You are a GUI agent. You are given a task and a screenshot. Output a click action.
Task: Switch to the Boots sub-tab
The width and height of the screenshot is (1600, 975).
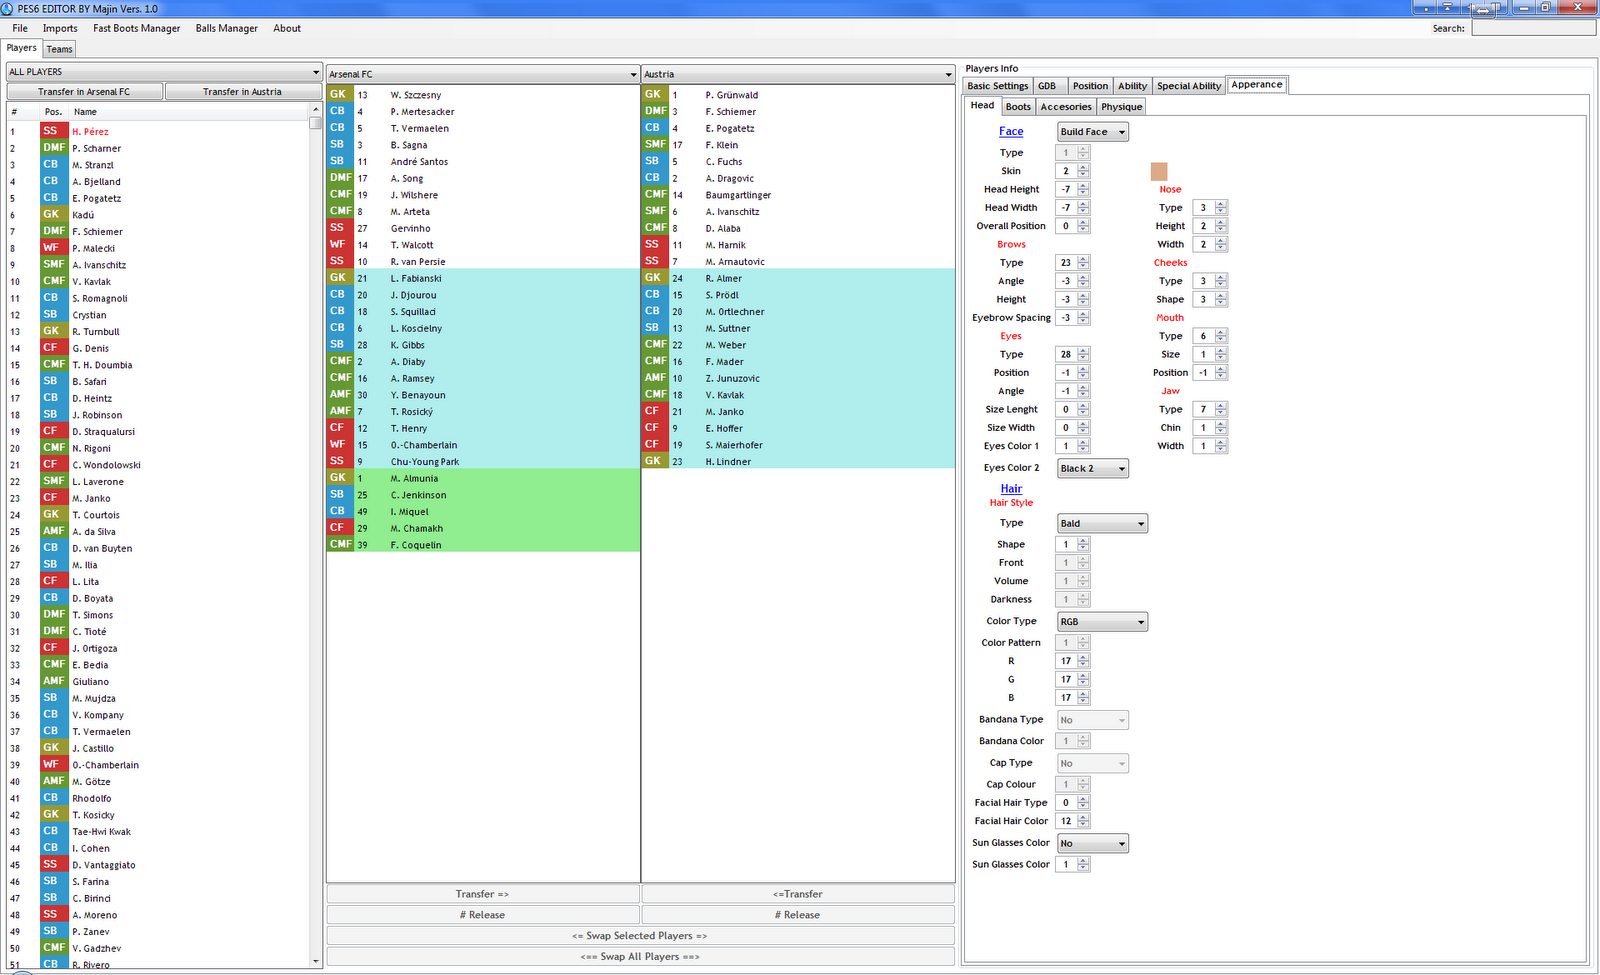click(1018, 106)
